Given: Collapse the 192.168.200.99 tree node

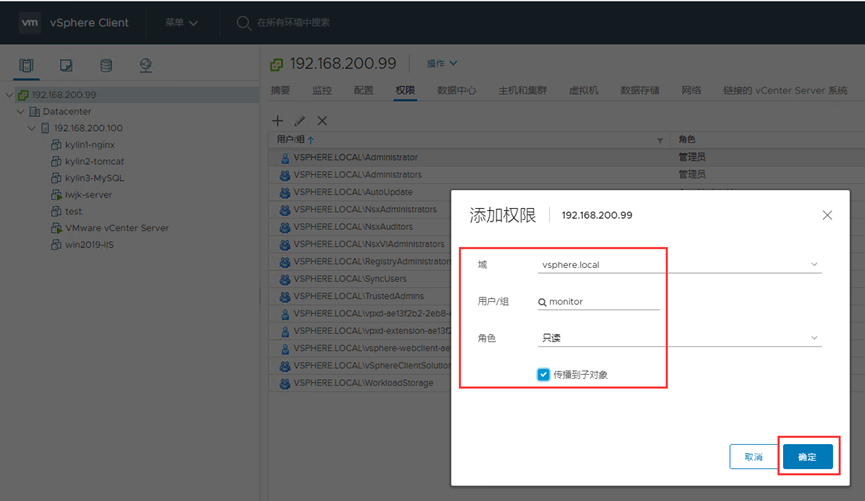Looking at the screenshot, I should click(9, 95).
